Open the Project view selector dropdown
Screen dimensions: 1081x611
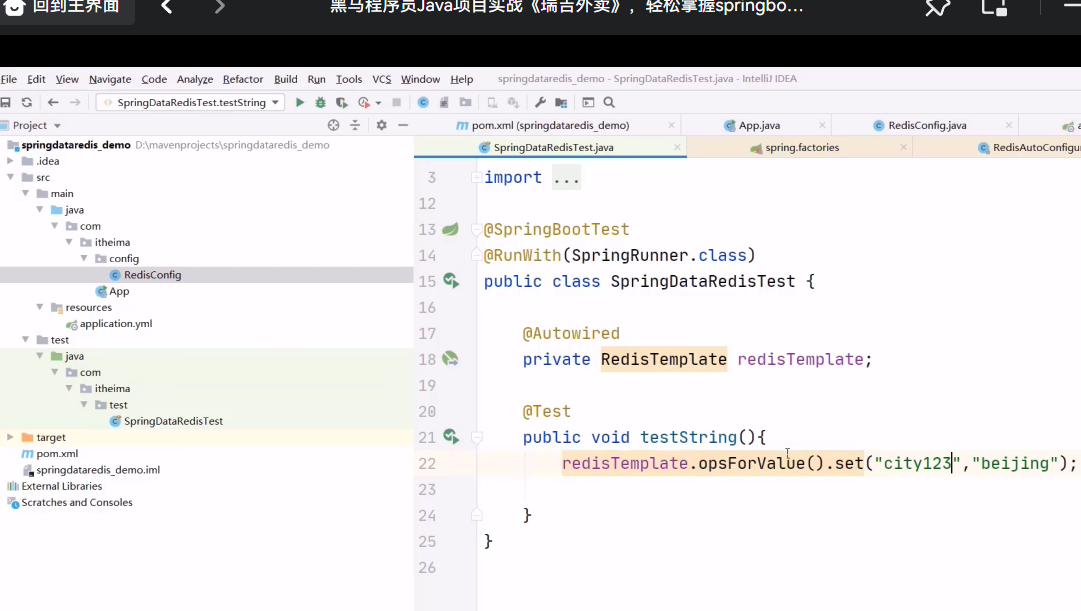pos(57,126)
